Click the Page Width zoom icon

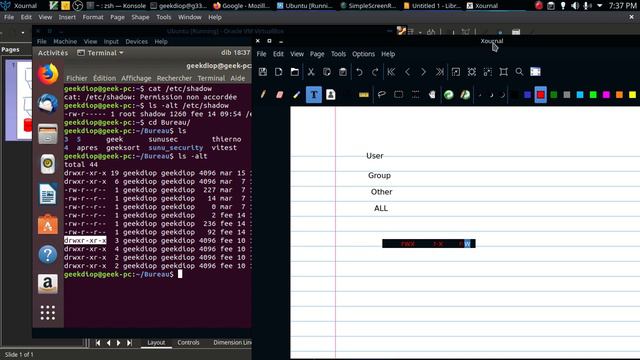pyautogui.click(x=471, y=72)
